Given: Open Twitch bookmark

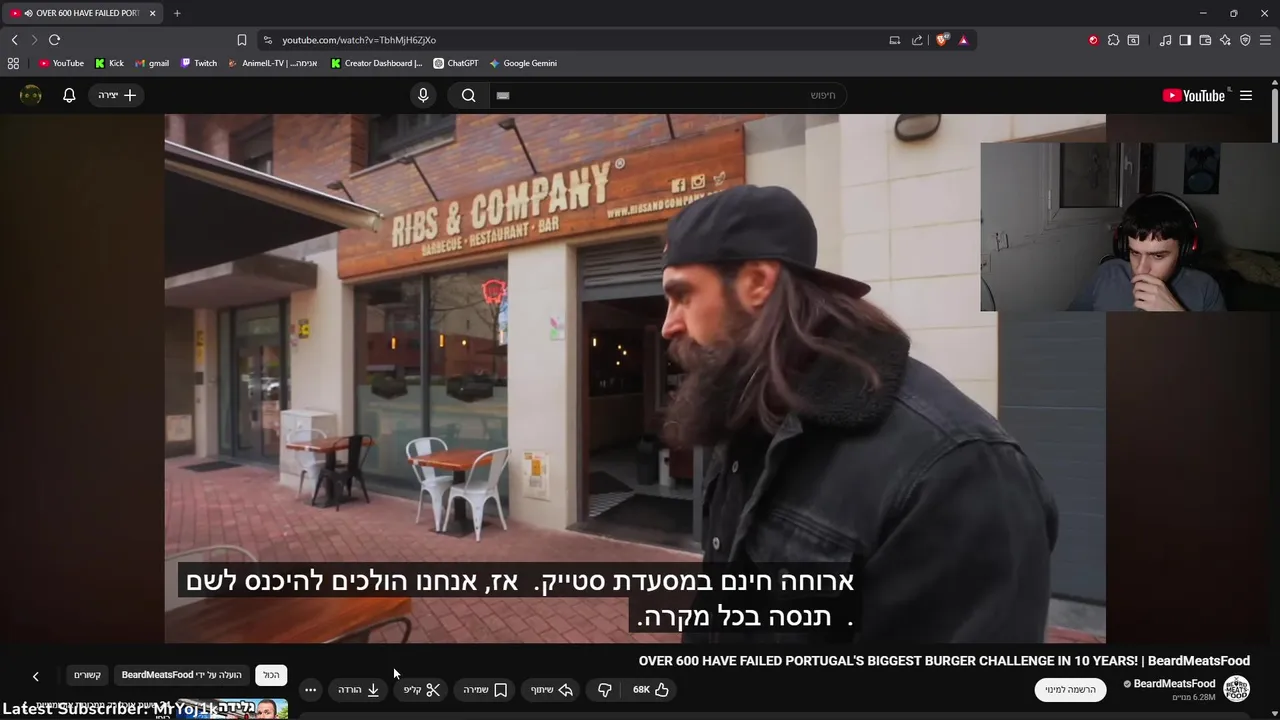Looking at the screenshot, I should tap(198, 63).
